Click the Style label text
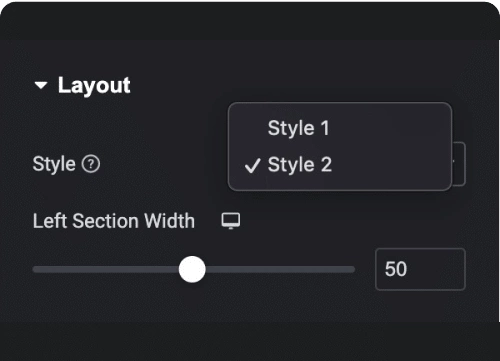This screenshot has height=361, width=500. [54, 164]
